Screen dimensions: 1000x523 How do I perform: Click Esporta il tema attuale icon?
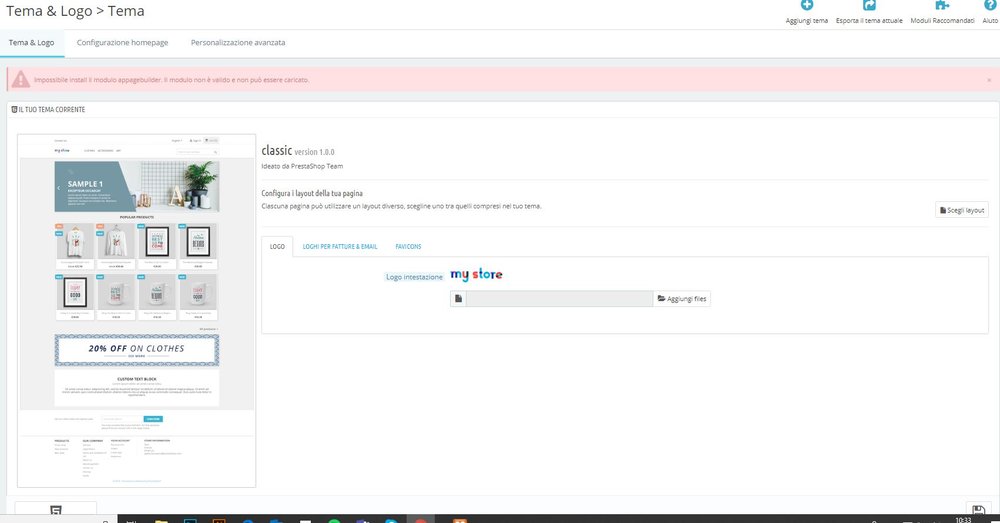pos(869,5)
